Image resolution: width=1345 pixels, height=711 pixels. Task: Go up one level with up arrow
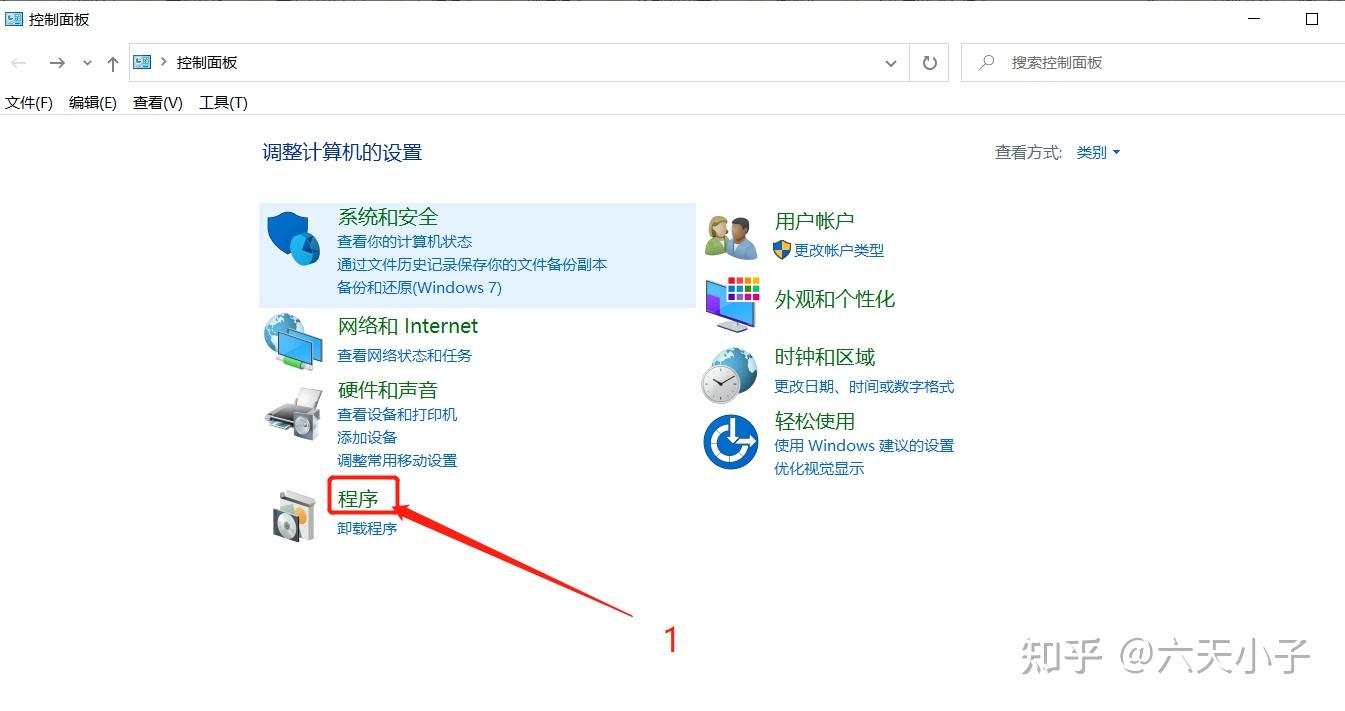point(113,63)
